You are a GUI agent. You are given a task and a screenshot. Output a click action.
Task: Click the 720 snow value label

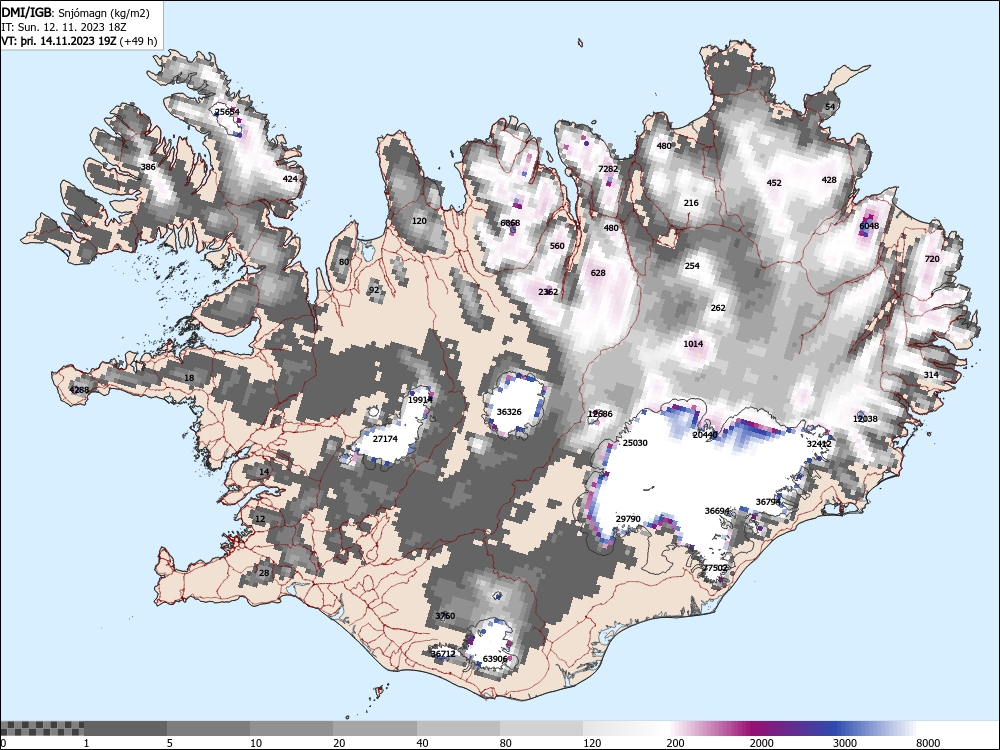(932, 259)
